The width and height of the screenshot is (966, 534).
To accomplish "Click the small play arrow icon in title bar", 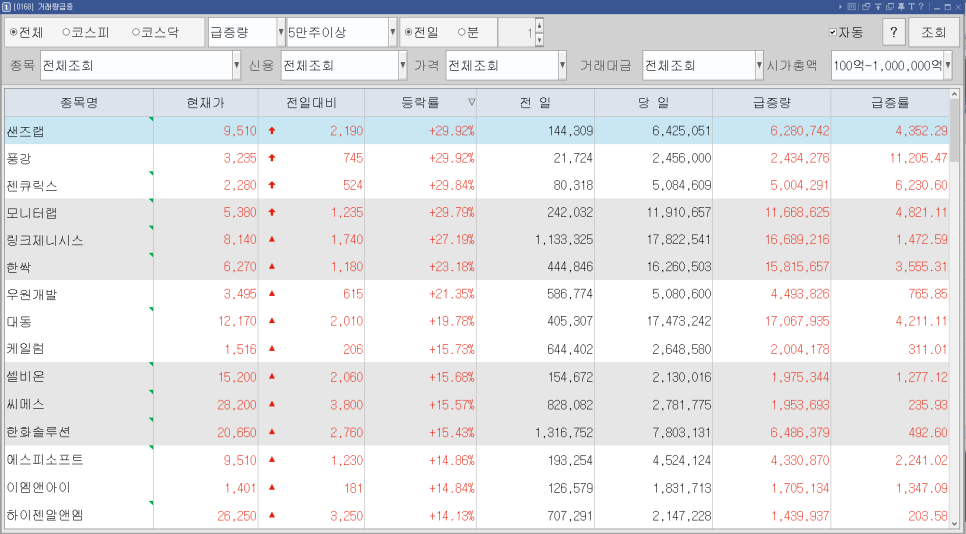I will (x=840, y=7).
